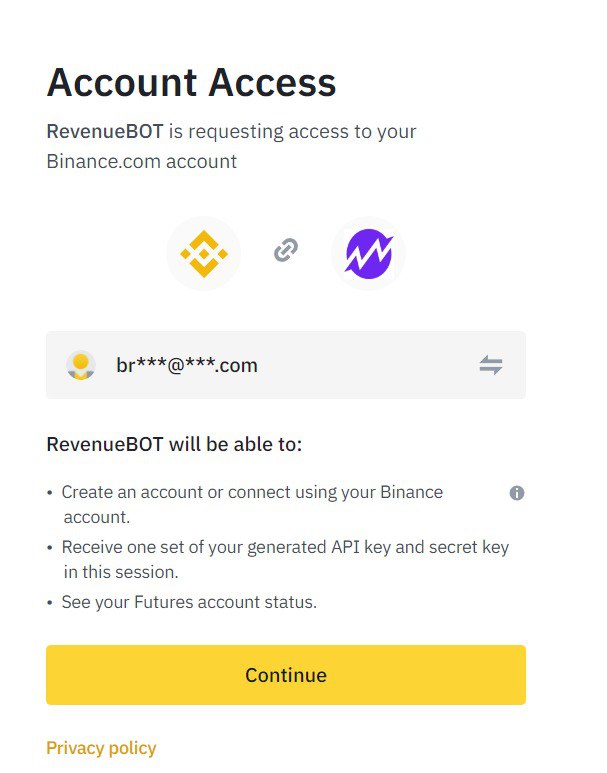
Task: Click the 'Create an account or connect' permission
Action: (x=252, y=492)
